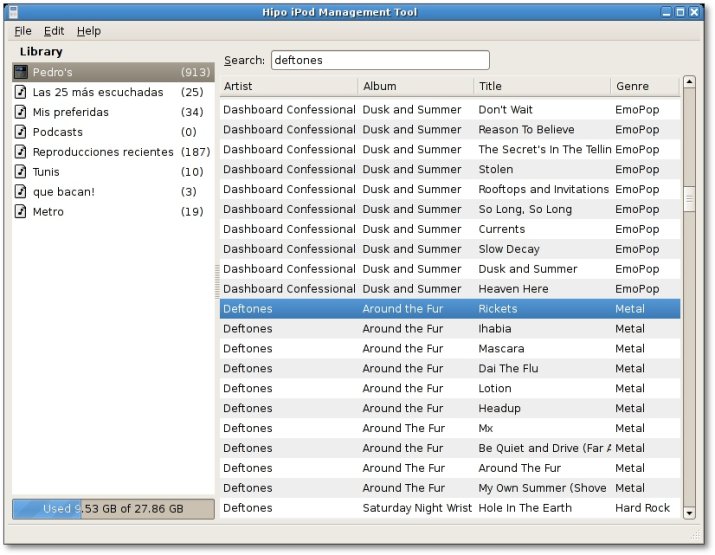The width and height of the screenshot is (715, 555).
Task: Select the que bacan! playlist
Action: point(113,192)
